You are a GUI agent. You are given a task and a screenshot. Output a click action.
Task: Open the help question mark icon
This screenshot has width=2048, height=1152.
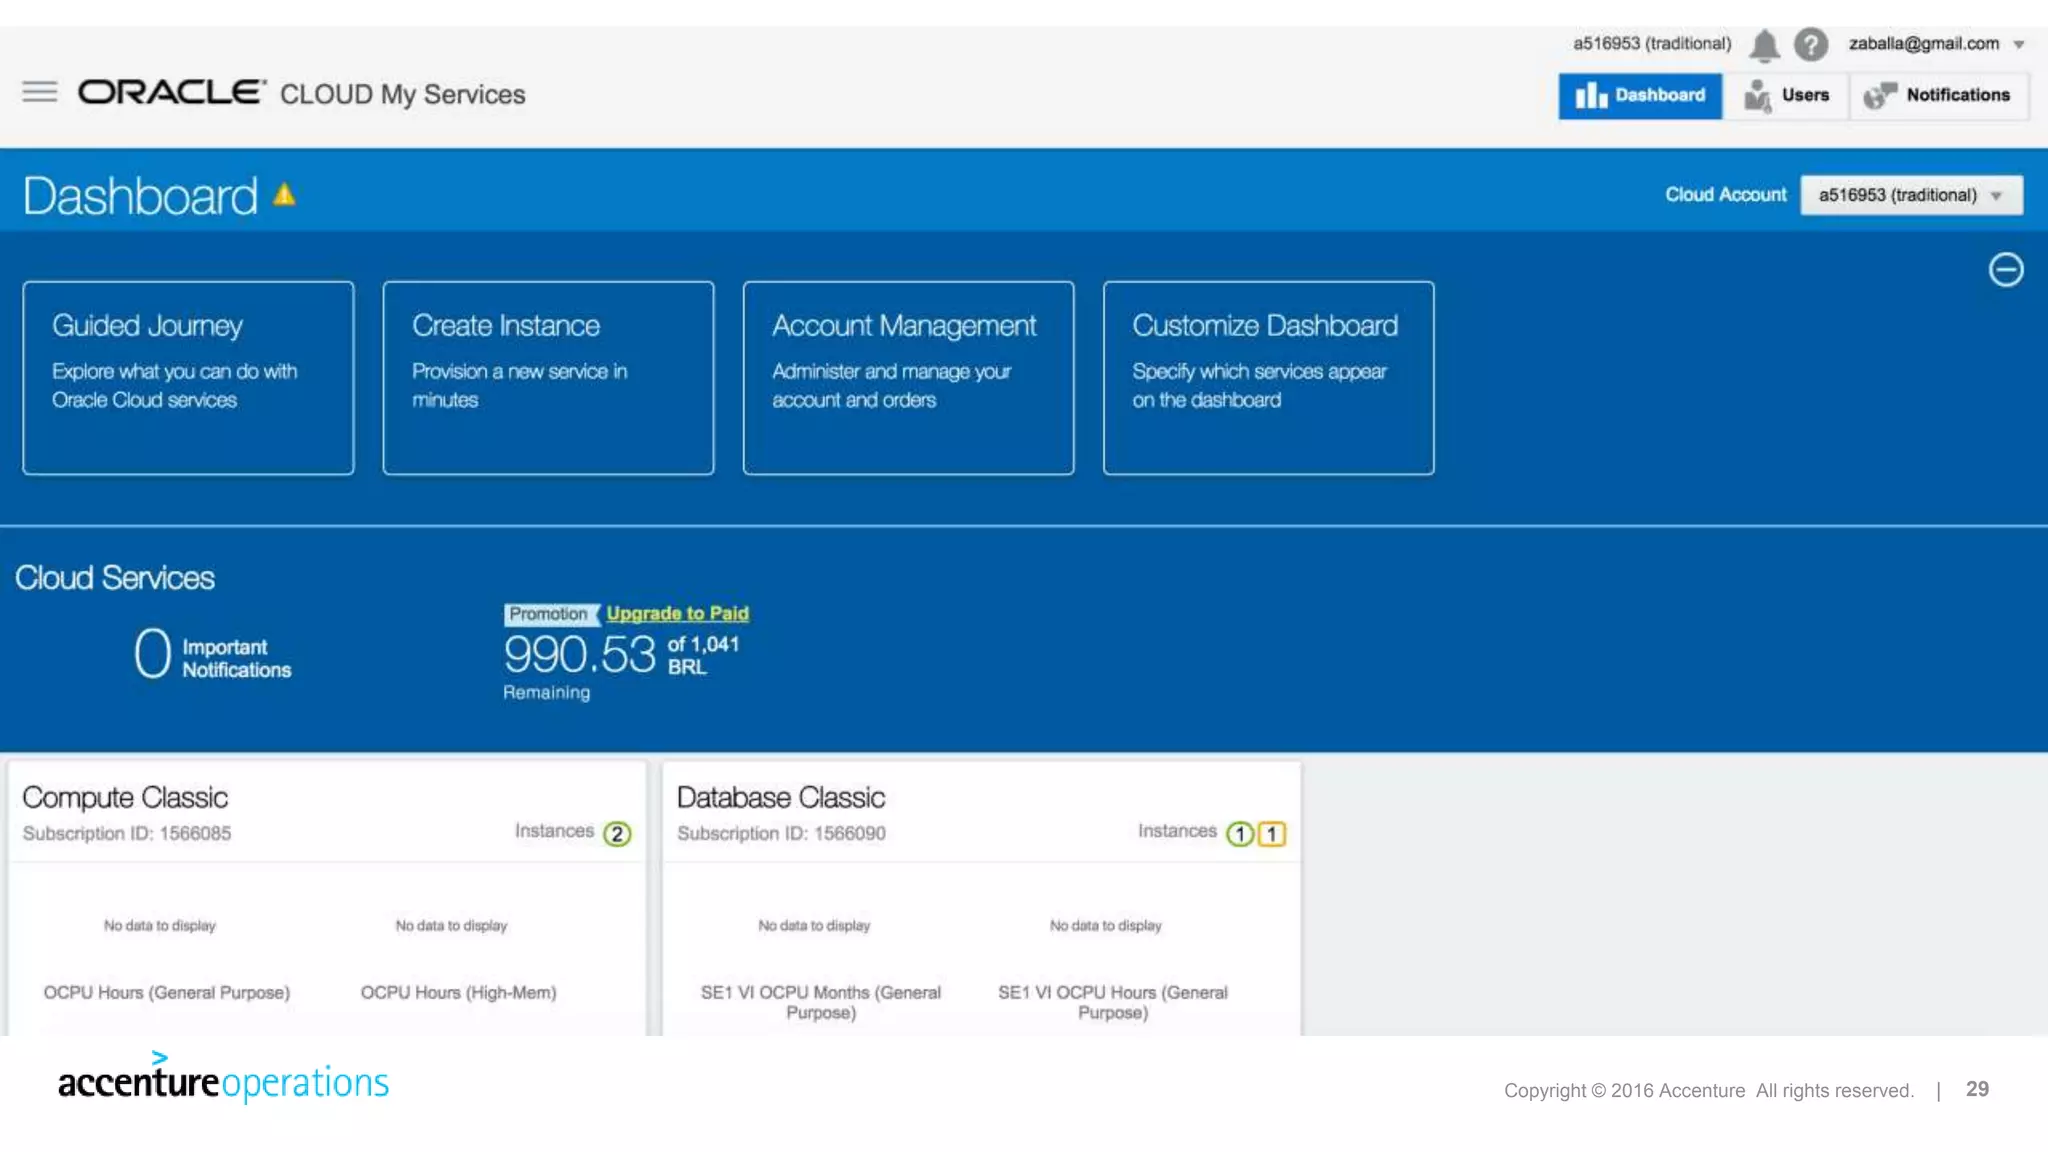coord(1810,44)
